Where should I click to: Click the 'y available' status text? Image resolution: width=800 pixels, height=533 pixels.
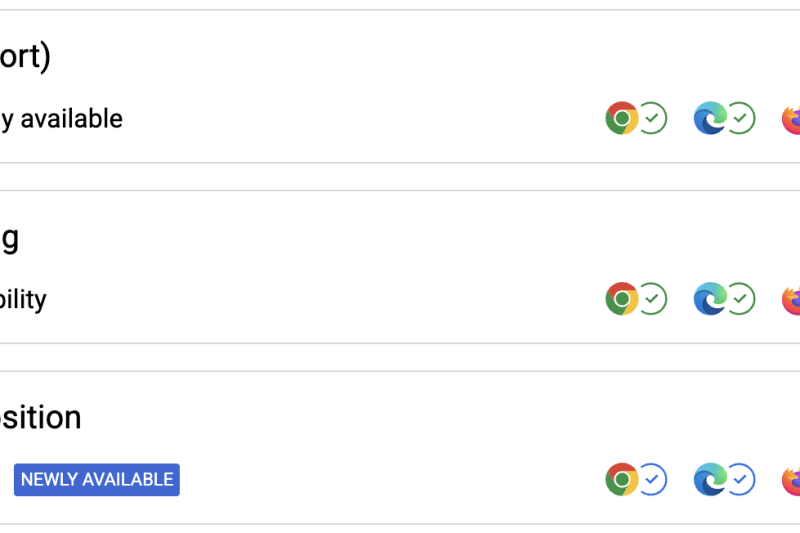tap(61, 119)
